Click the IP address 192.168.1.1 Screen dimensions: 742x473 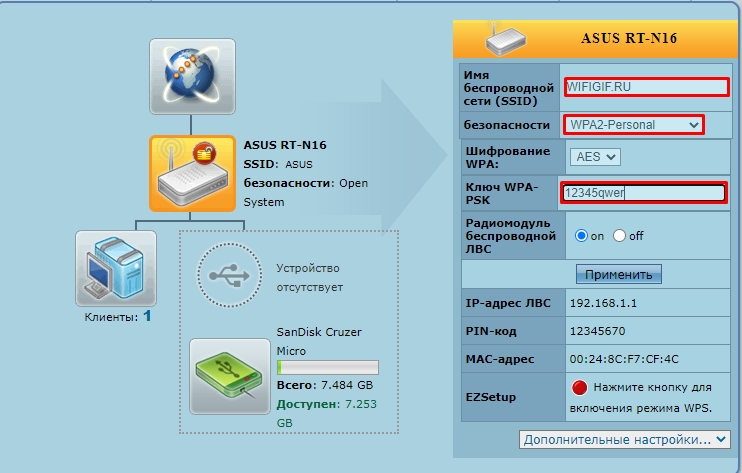603,303
